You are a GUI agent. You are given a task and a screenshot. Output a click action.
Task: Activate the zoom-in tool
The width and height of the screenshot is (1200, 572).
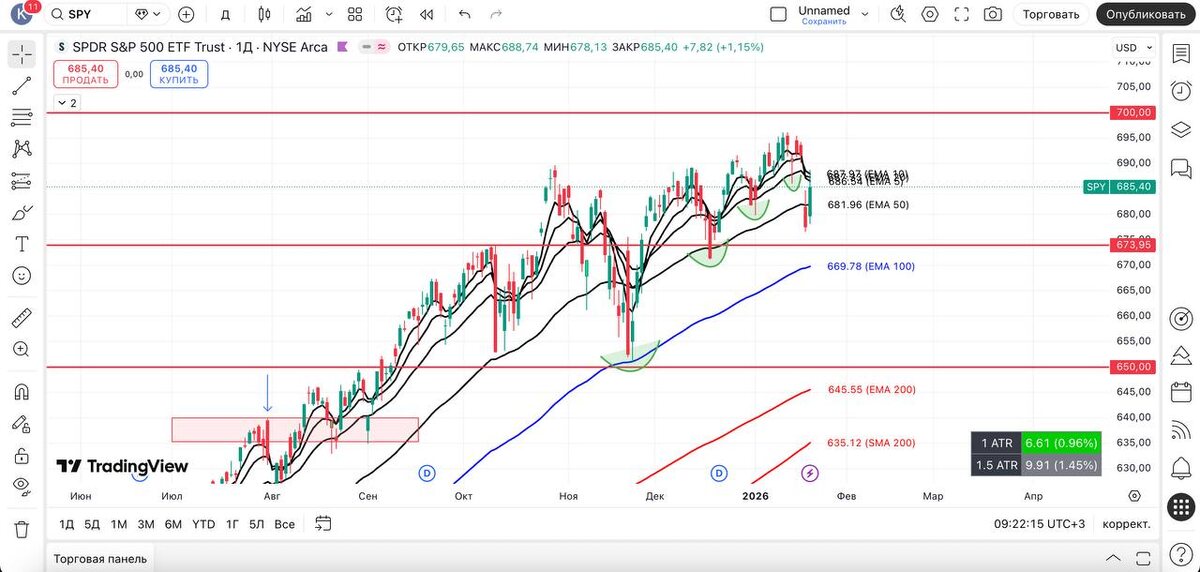[21, 349]
